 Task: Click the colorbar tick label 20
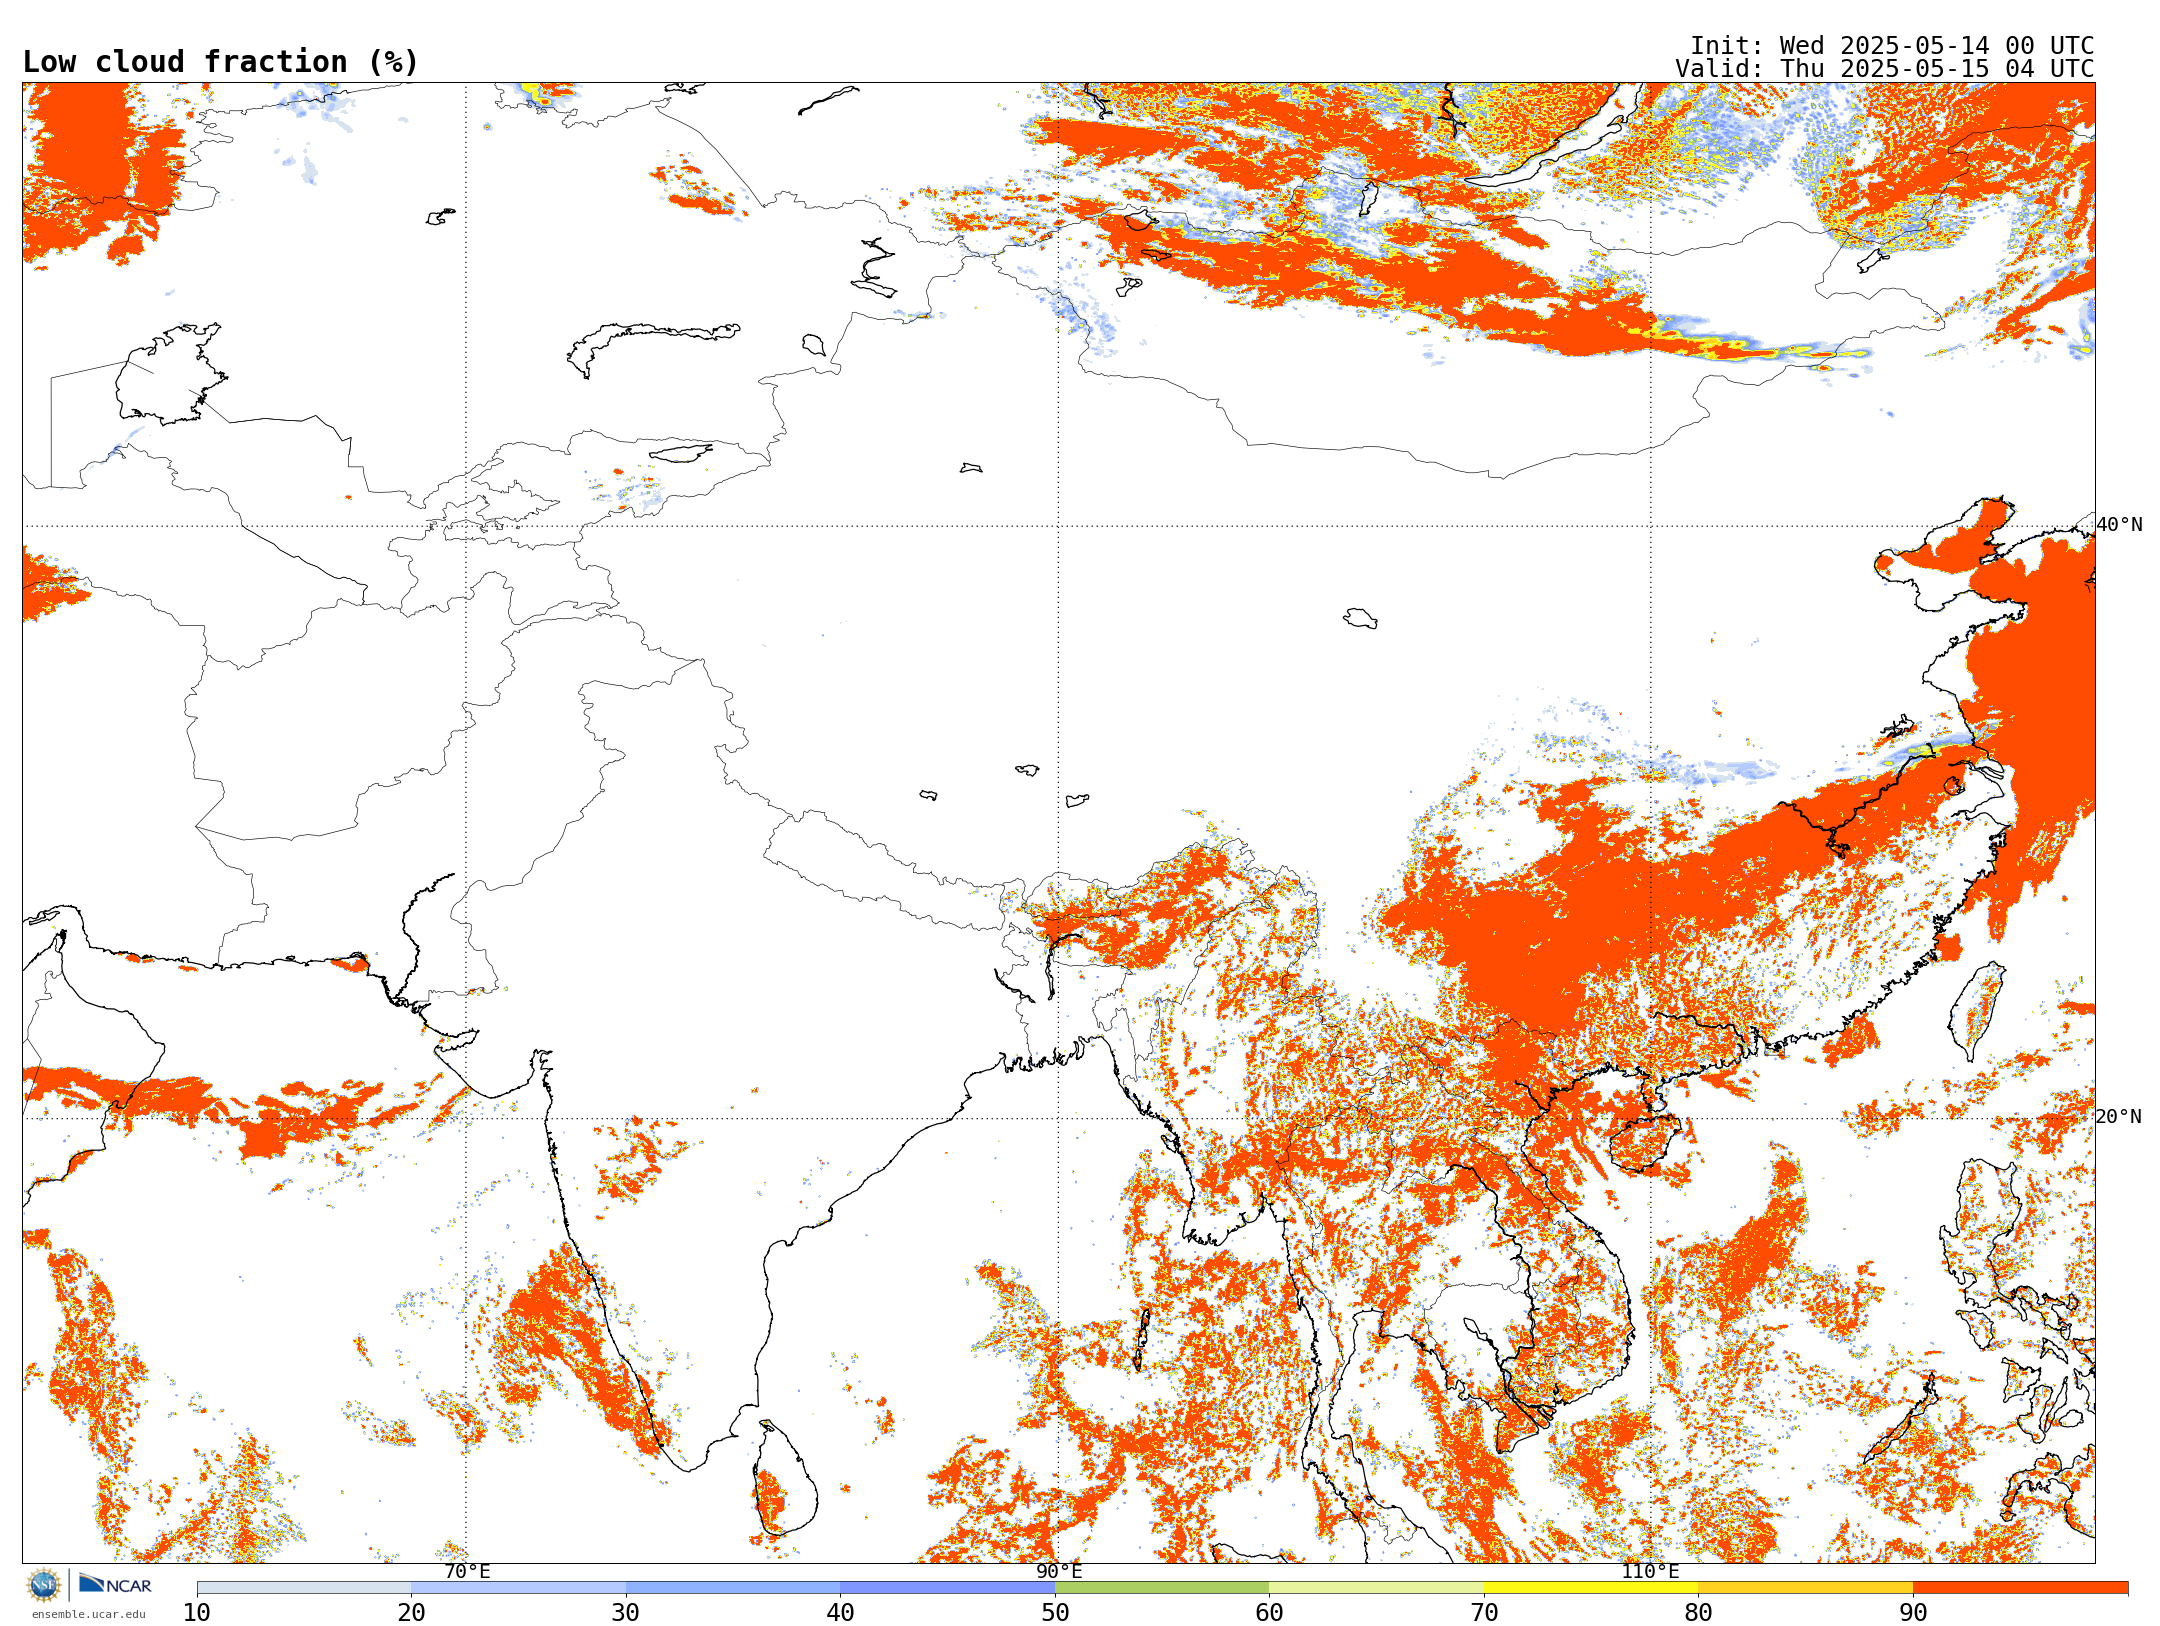point(411,1612)
